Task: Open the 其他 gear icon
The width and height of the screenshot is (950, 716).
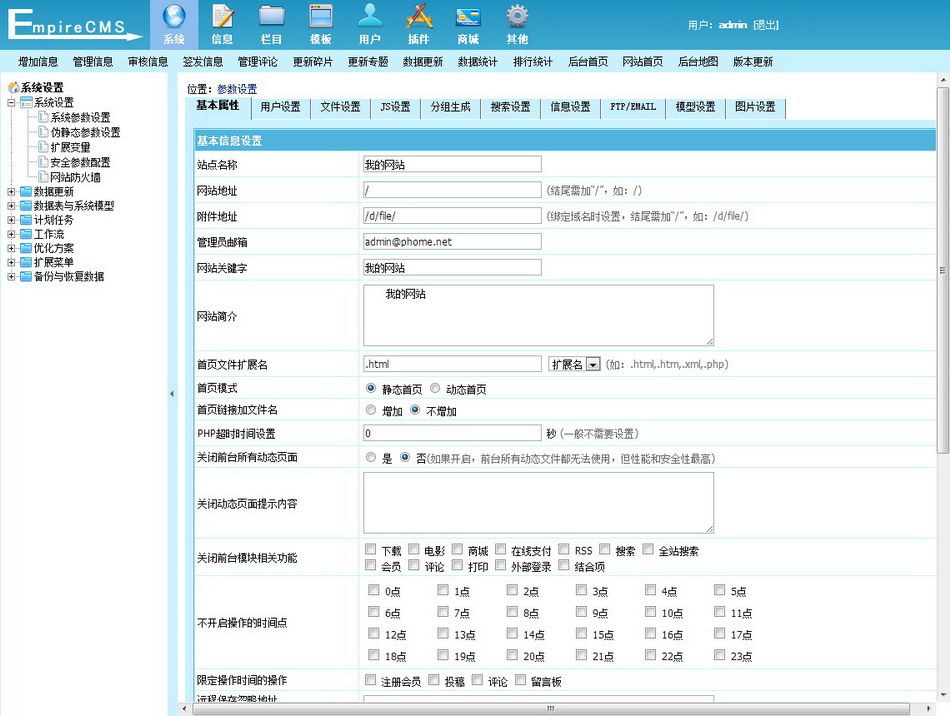Action: point(517,16)
